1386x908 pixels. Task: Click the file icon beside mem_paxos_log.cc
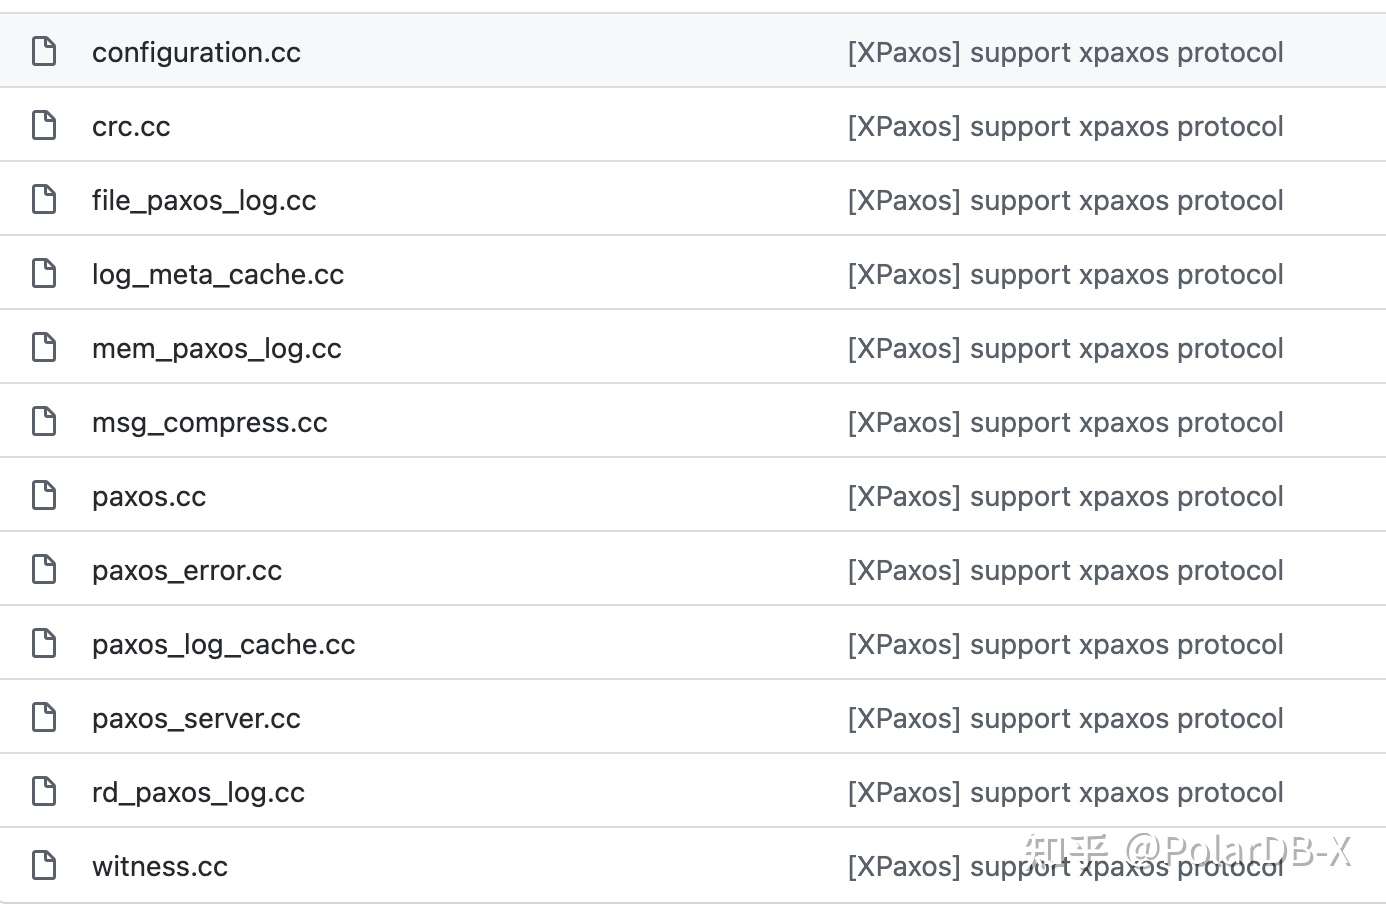[x=44, y=347]
